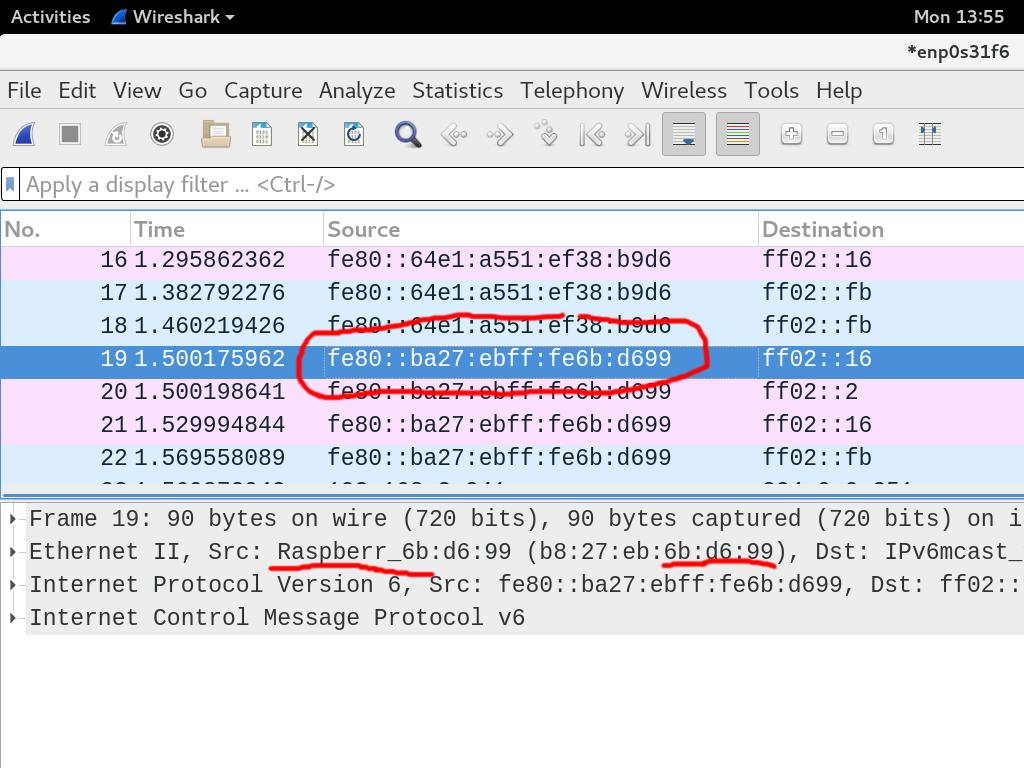Screen dimensions: 1024x768
Task: Reload this capture file
Action: (354, 135)
